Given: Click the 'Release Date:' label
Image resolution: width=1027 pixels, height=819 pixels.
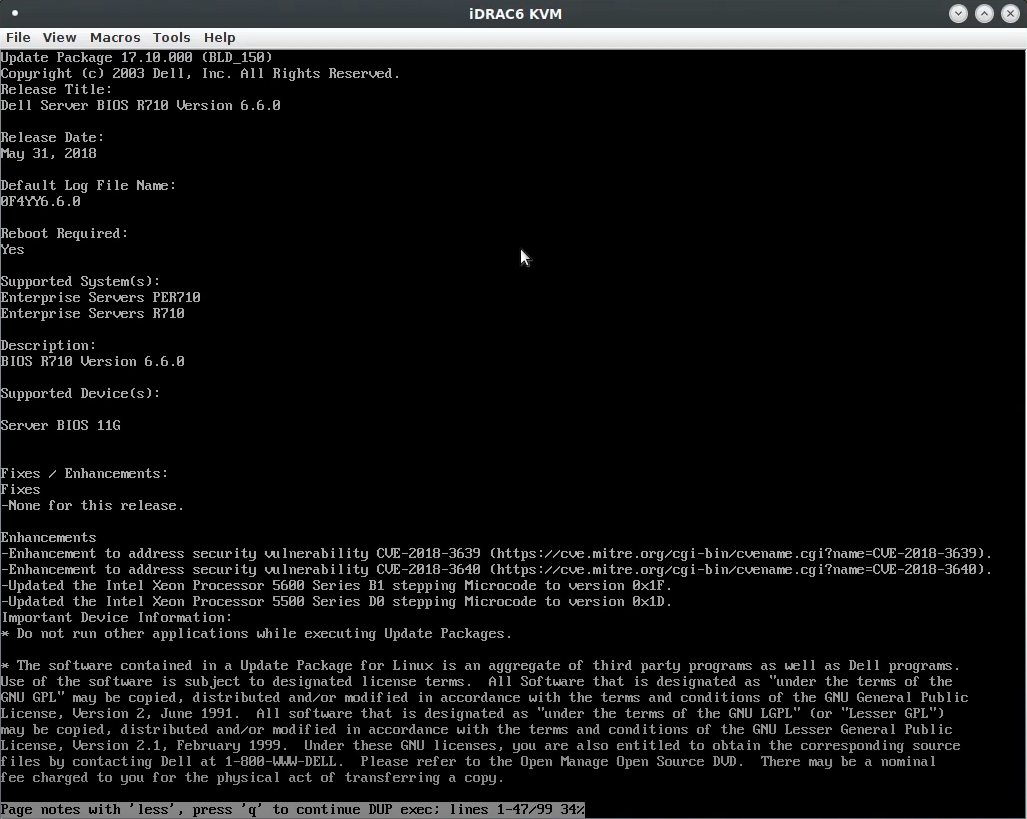Looking at the screenshot, I should 52,138.
